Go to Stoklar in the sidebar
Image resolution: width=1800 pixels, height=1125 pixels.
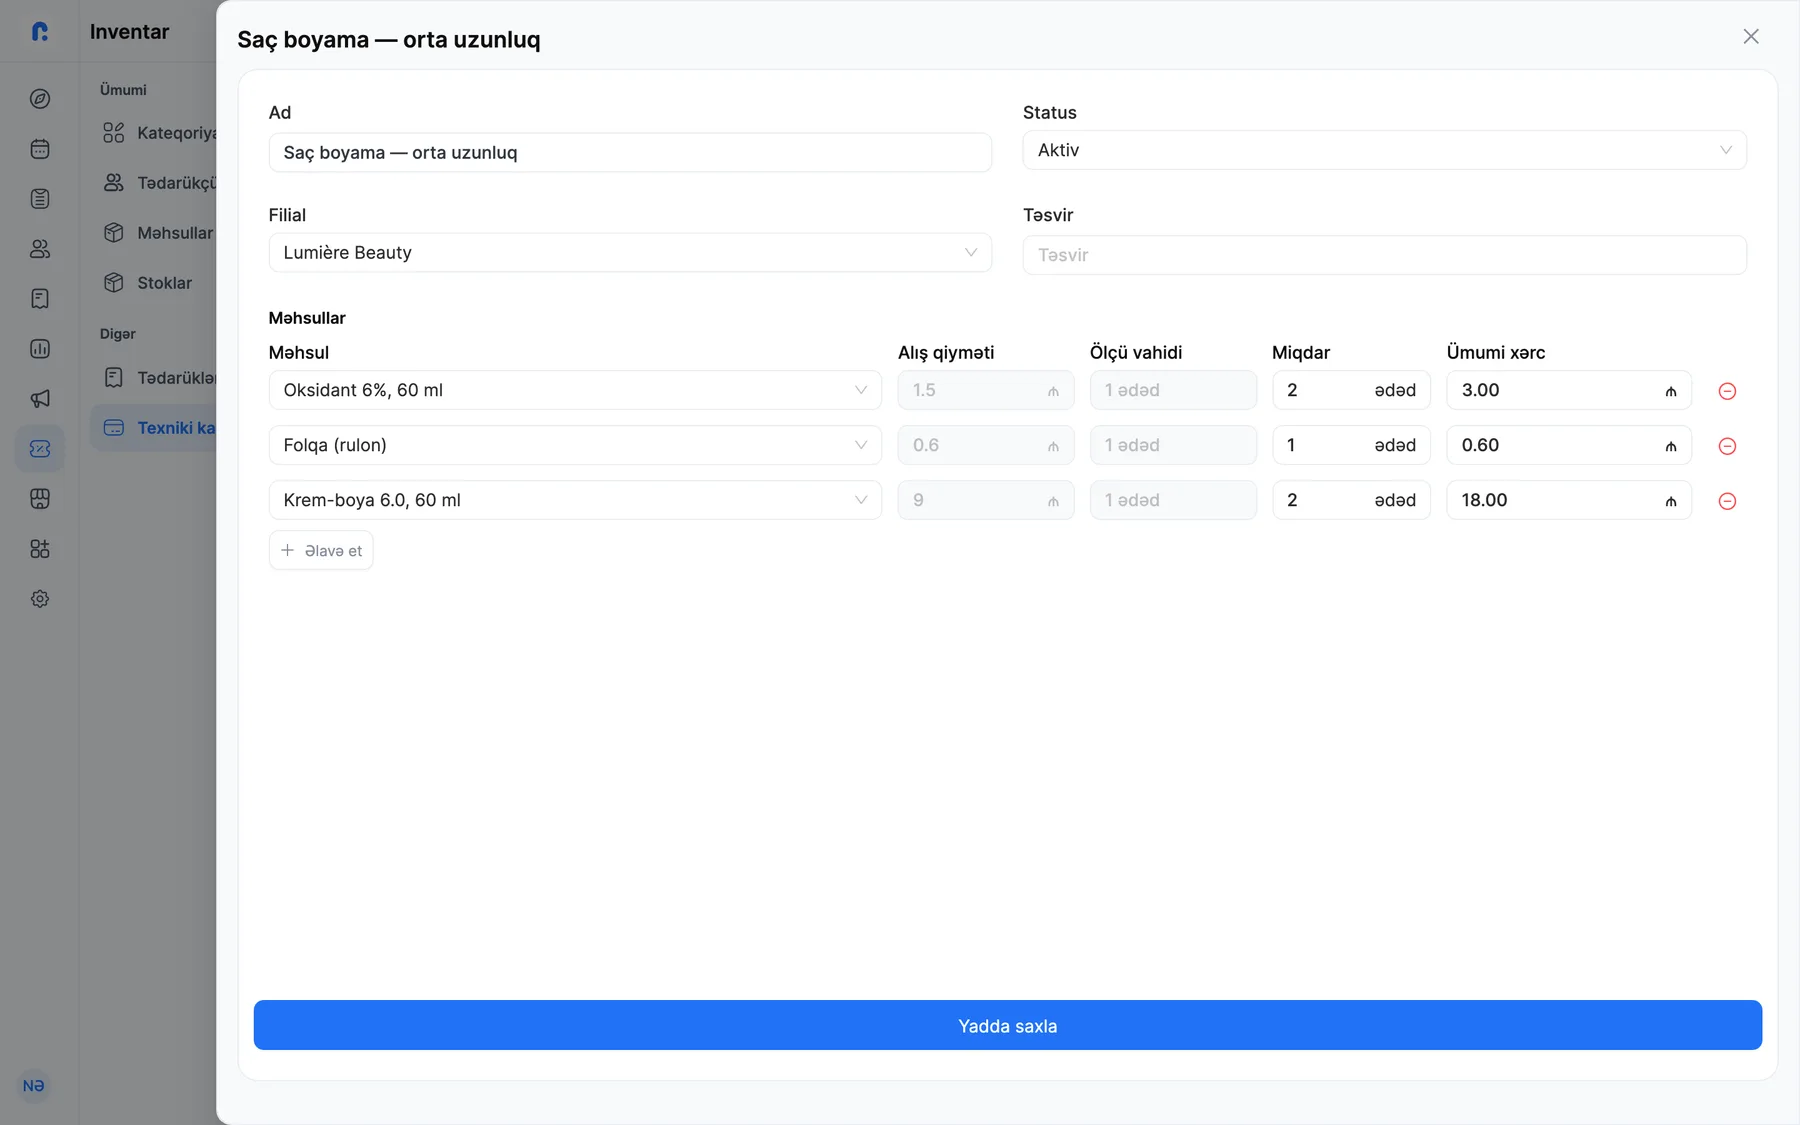click(158, 283)
